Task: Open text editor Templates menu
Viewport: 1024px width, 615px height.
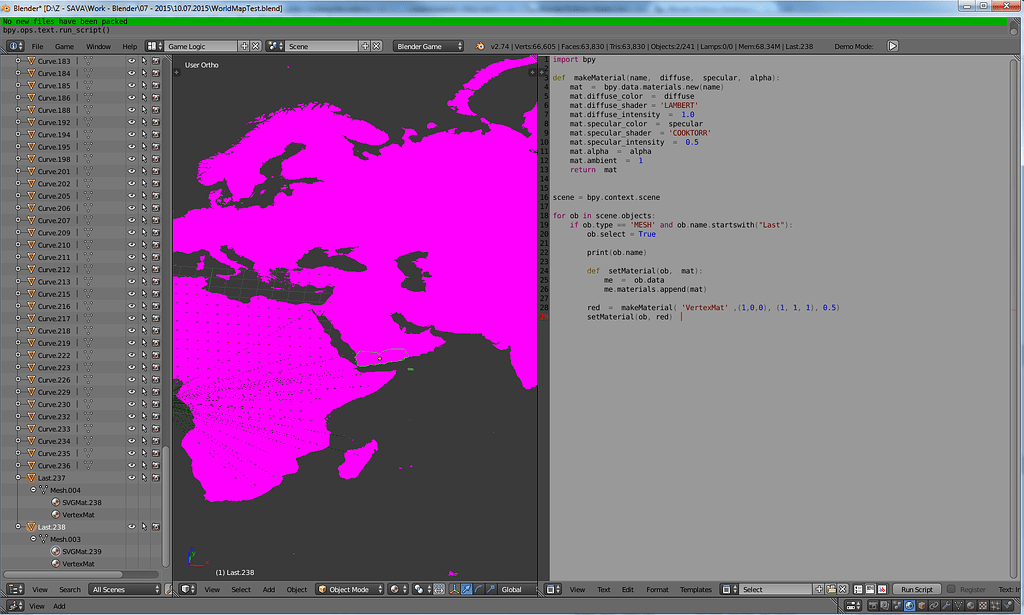Action: (696, 590)
